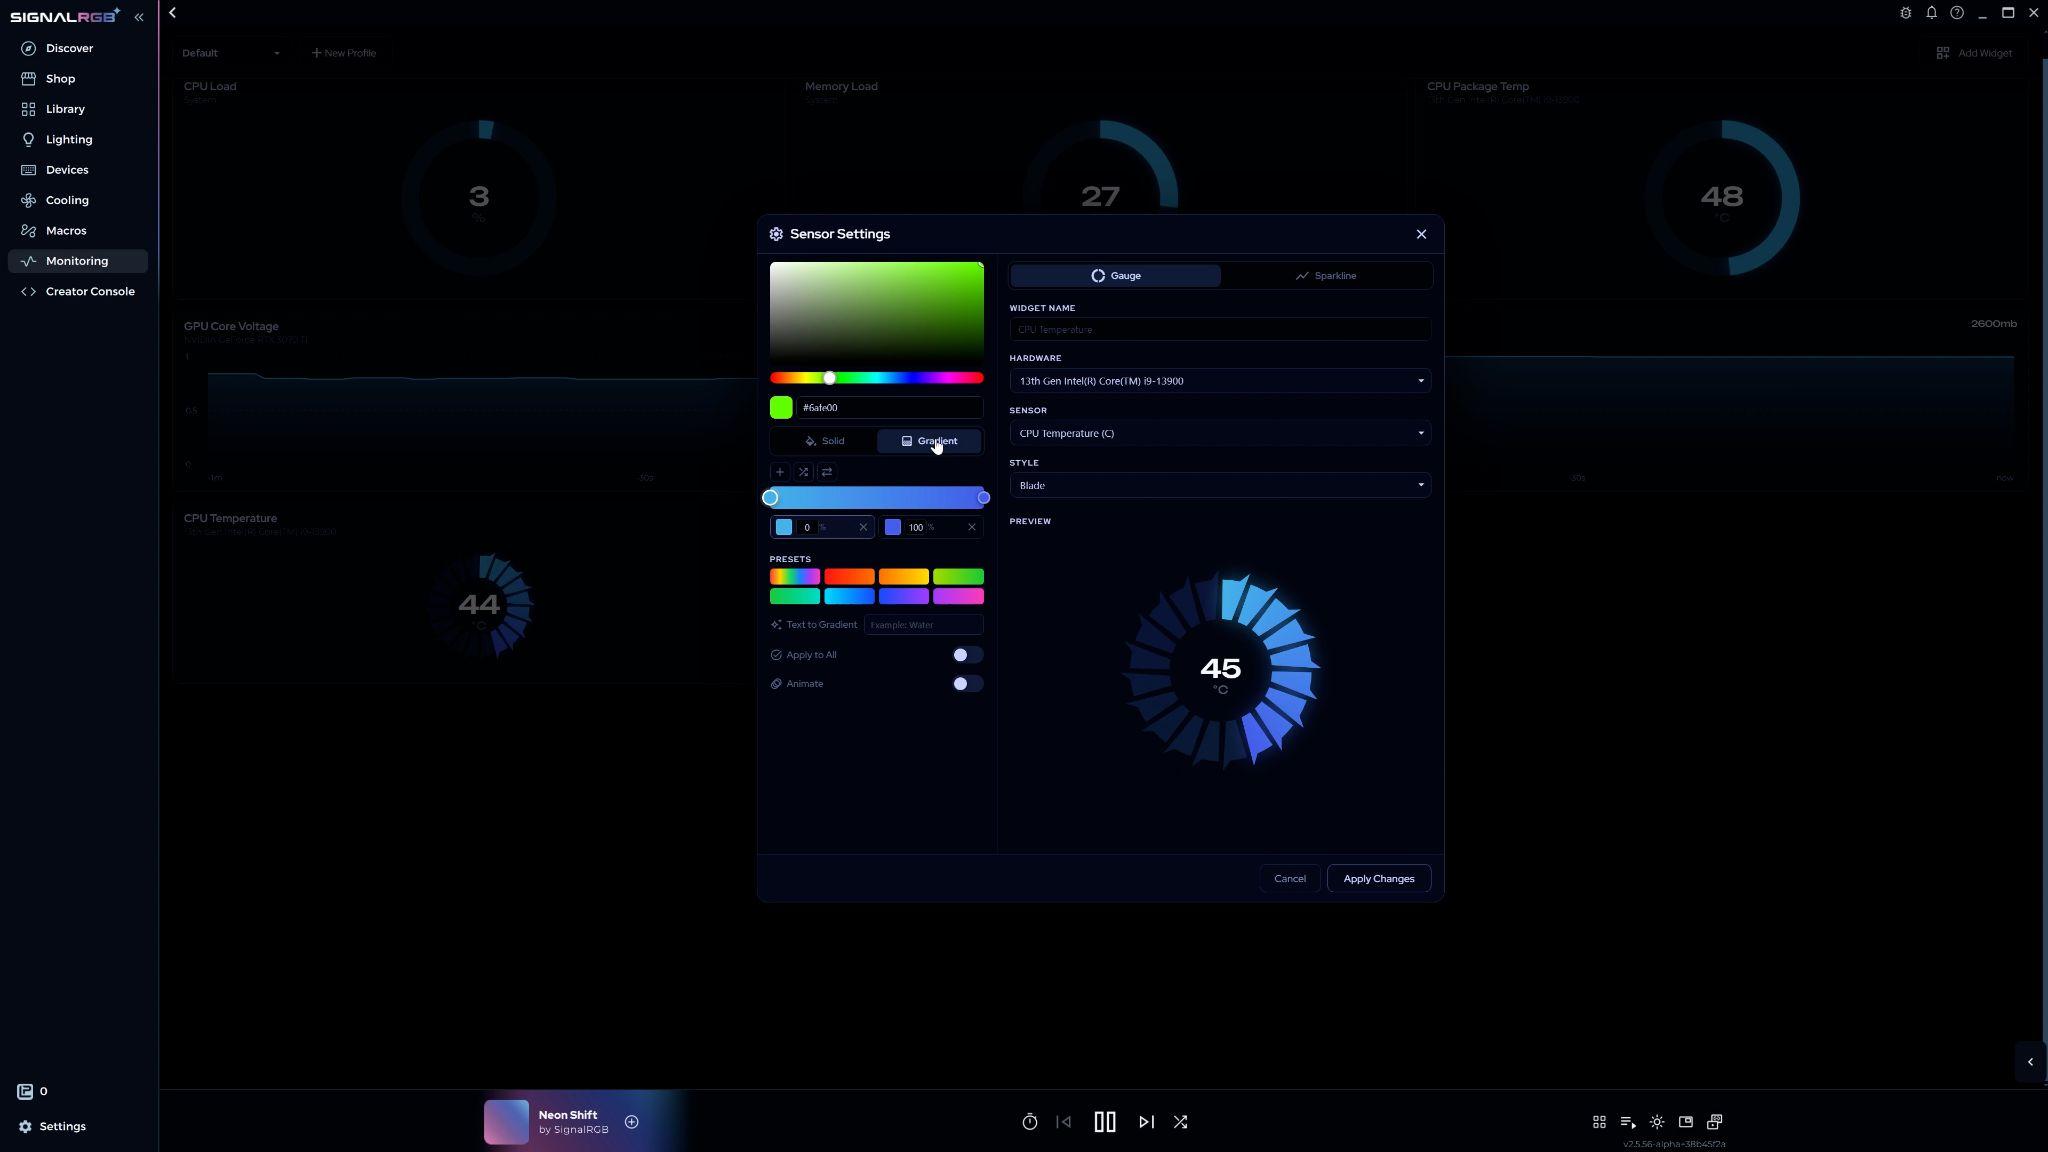The image size is (2048, 1152).
Task: Collapse the sidebar with the double chevron
Action: click(x=139, y=17)
